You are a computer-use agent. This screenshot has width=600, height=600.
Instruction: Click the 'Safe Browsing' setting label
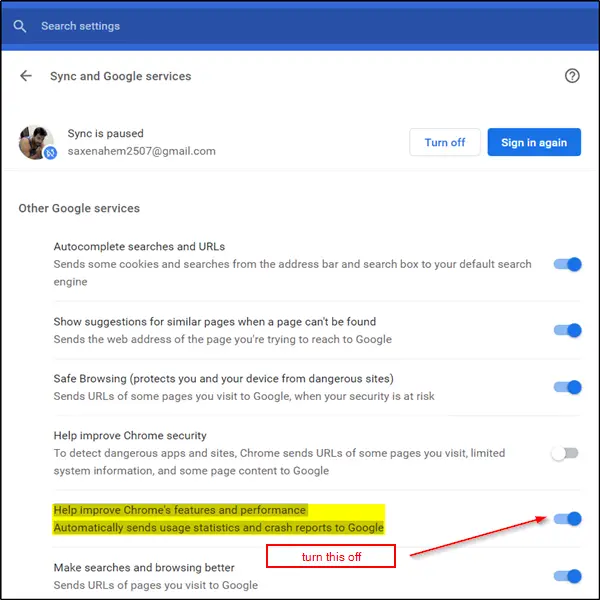coord(223,378)
